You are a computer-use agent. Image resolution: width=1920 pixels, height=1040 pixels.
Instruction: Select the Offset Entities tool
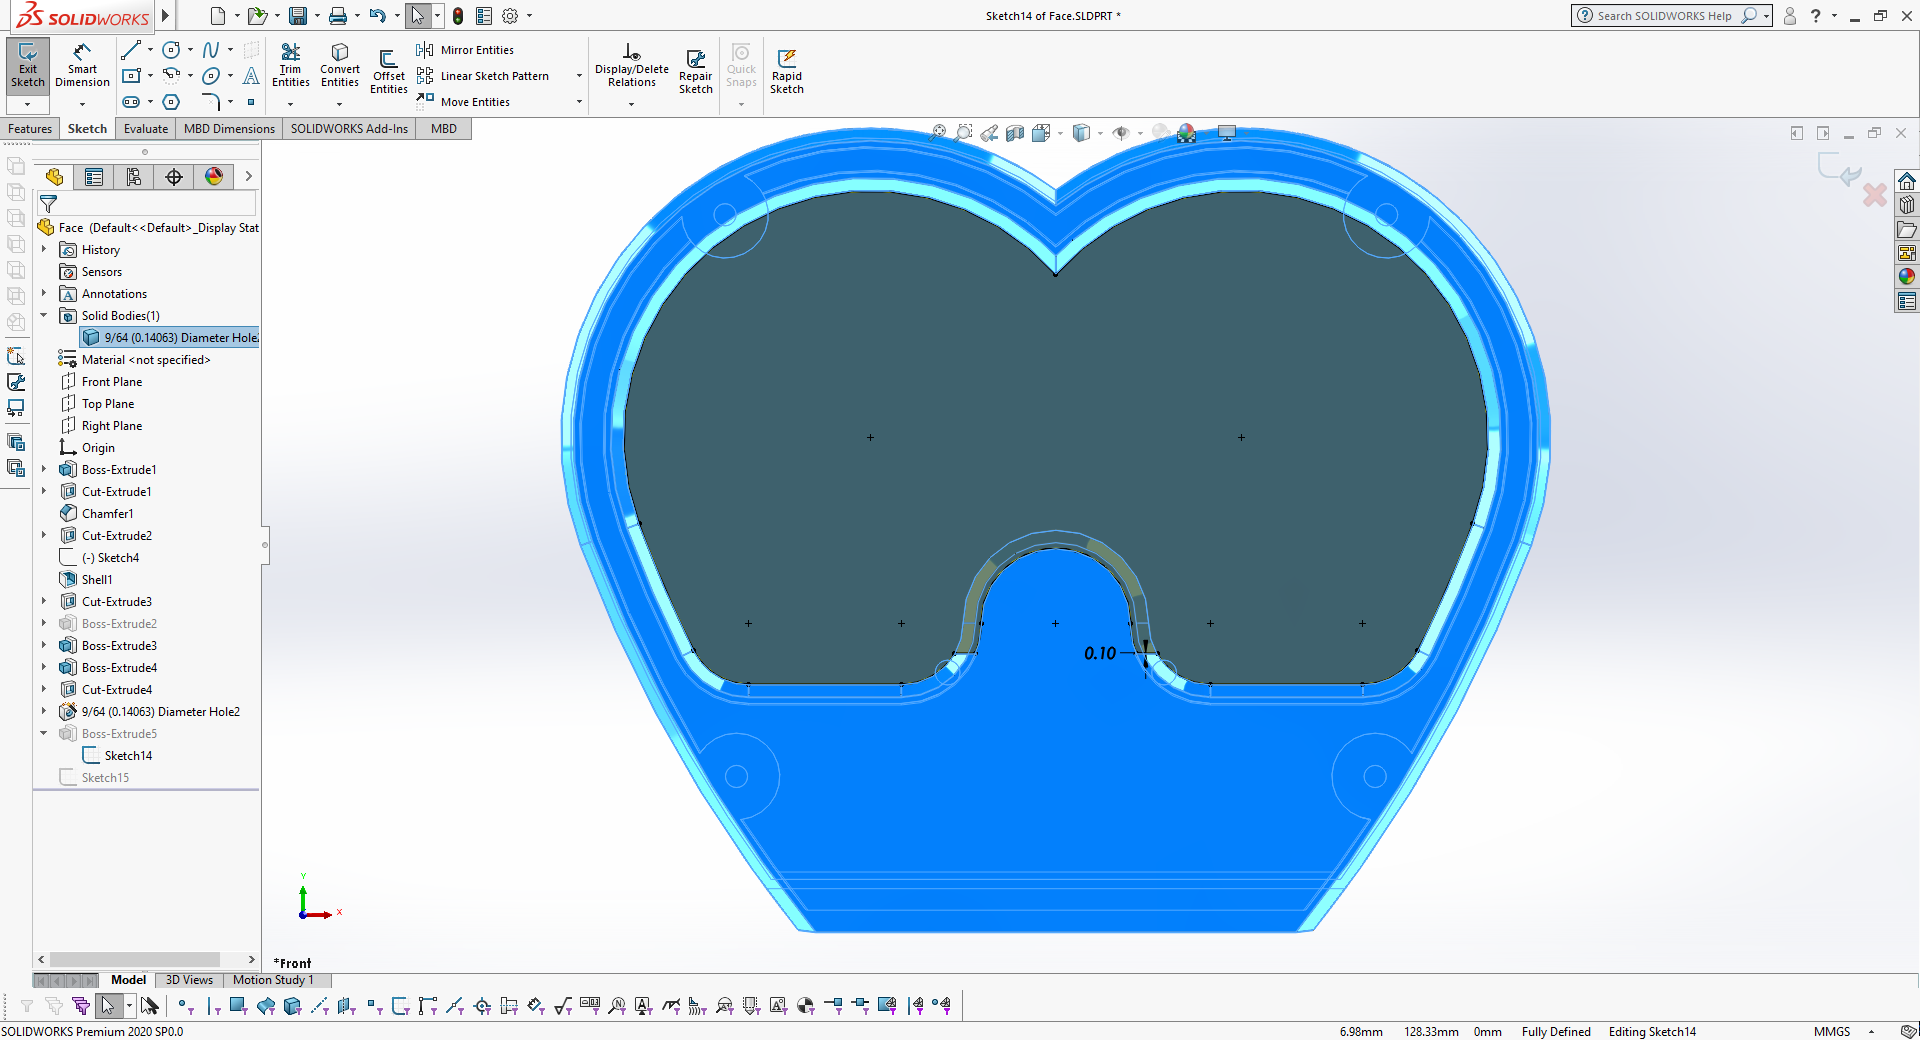(x=389, y=72)
